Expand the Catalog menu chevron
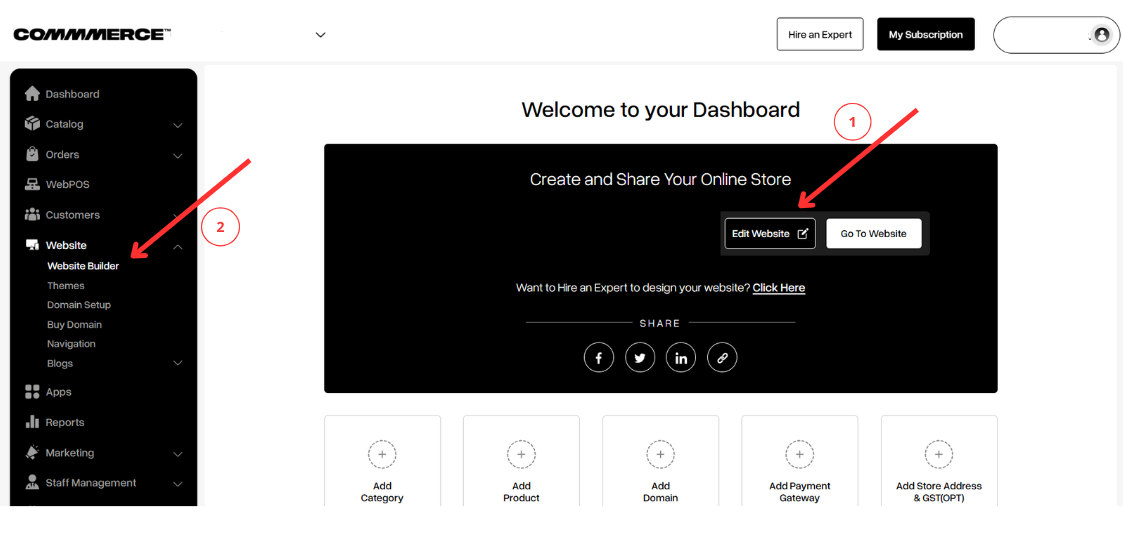Image resolution: width=1123 pixels, height=536 pixels. click(178, 125)
